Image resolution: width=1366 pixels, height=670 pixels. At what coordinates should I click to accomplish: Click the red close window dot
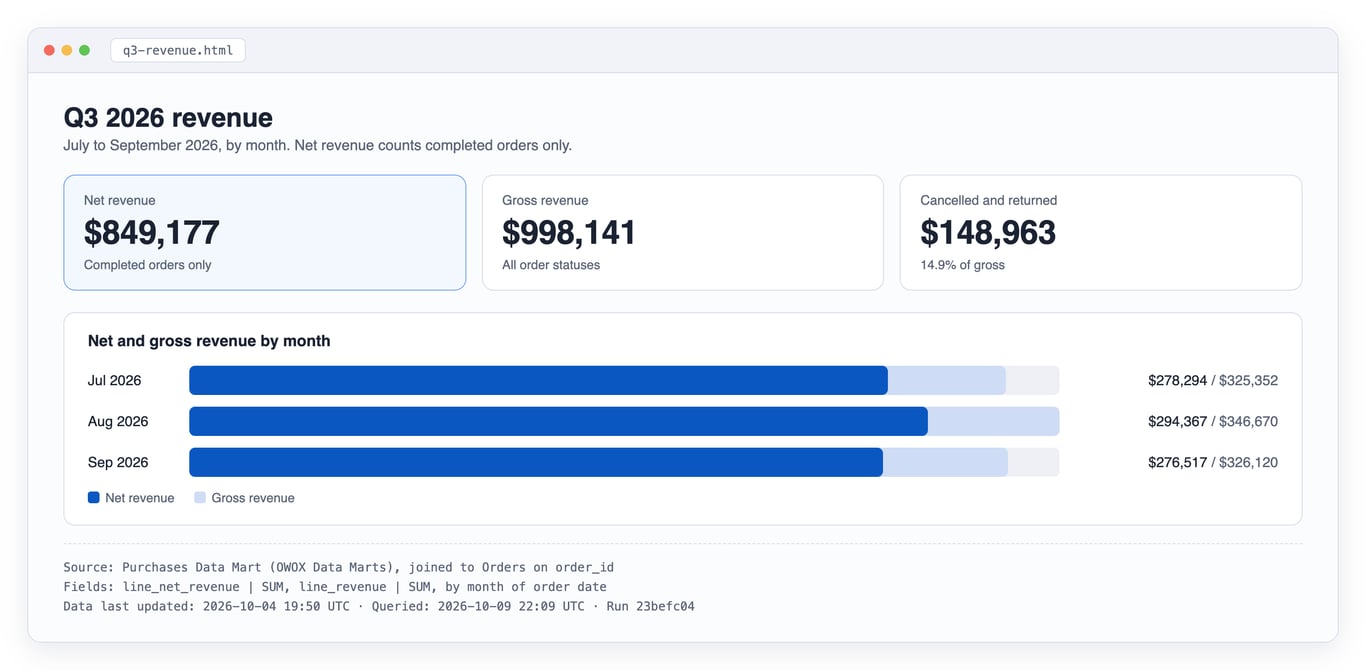(49, 50)
